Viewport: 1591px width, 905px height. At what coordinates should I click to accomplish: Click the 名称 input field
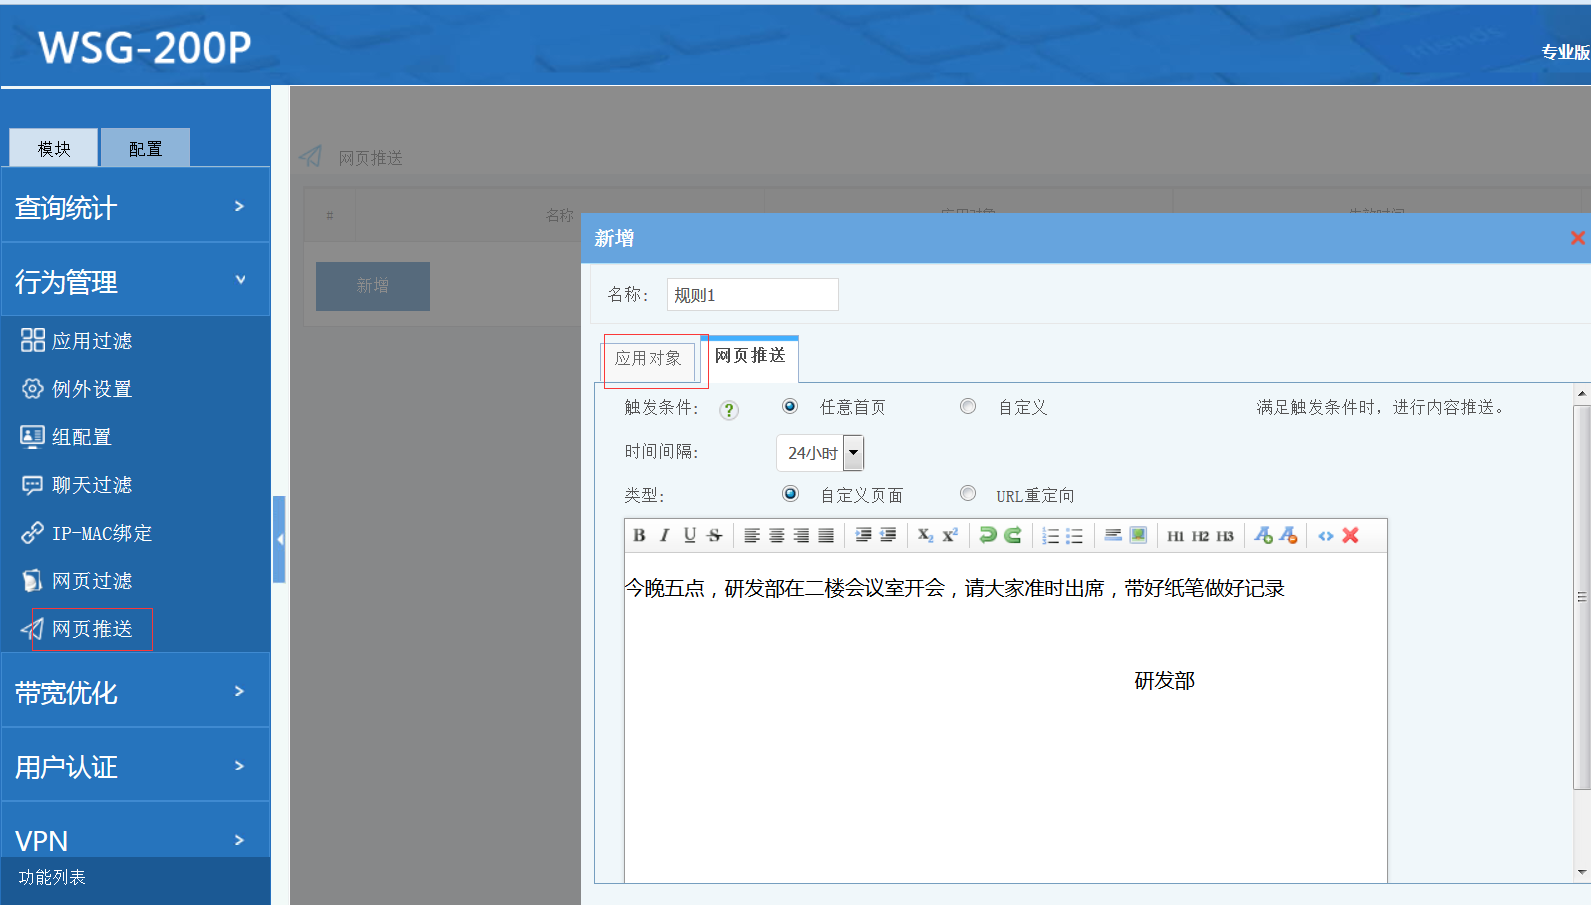pyautogui.click(x=752, y=295)
